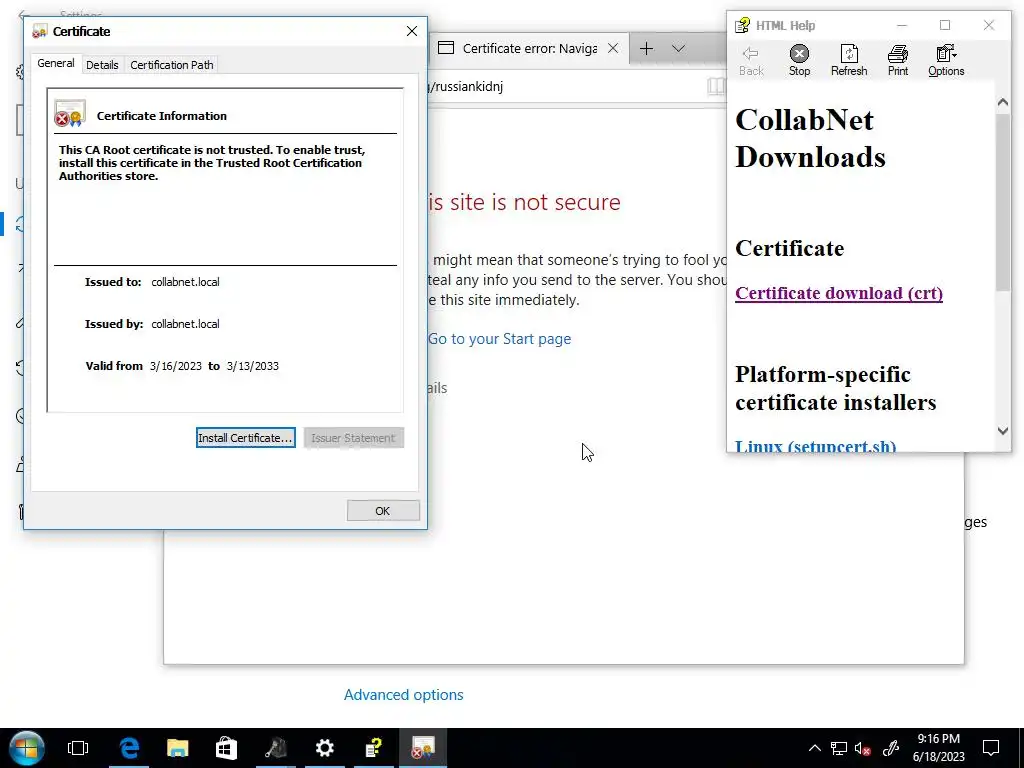This screenshot has height=768, width=1024.
Task: Open the Windows Start menu
Action: click(x=26, y=748)
